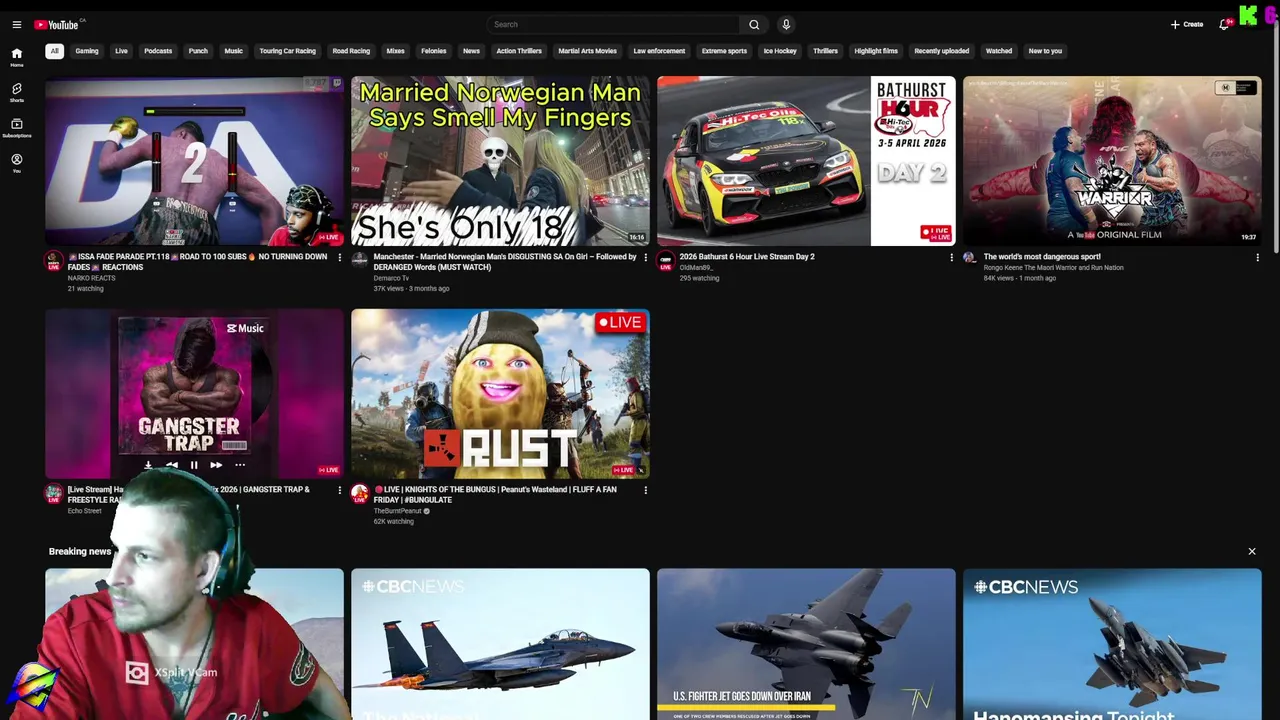Open the notifications bell
1280x720 pixels.
pyautogui.click(x=1224, y=25)
